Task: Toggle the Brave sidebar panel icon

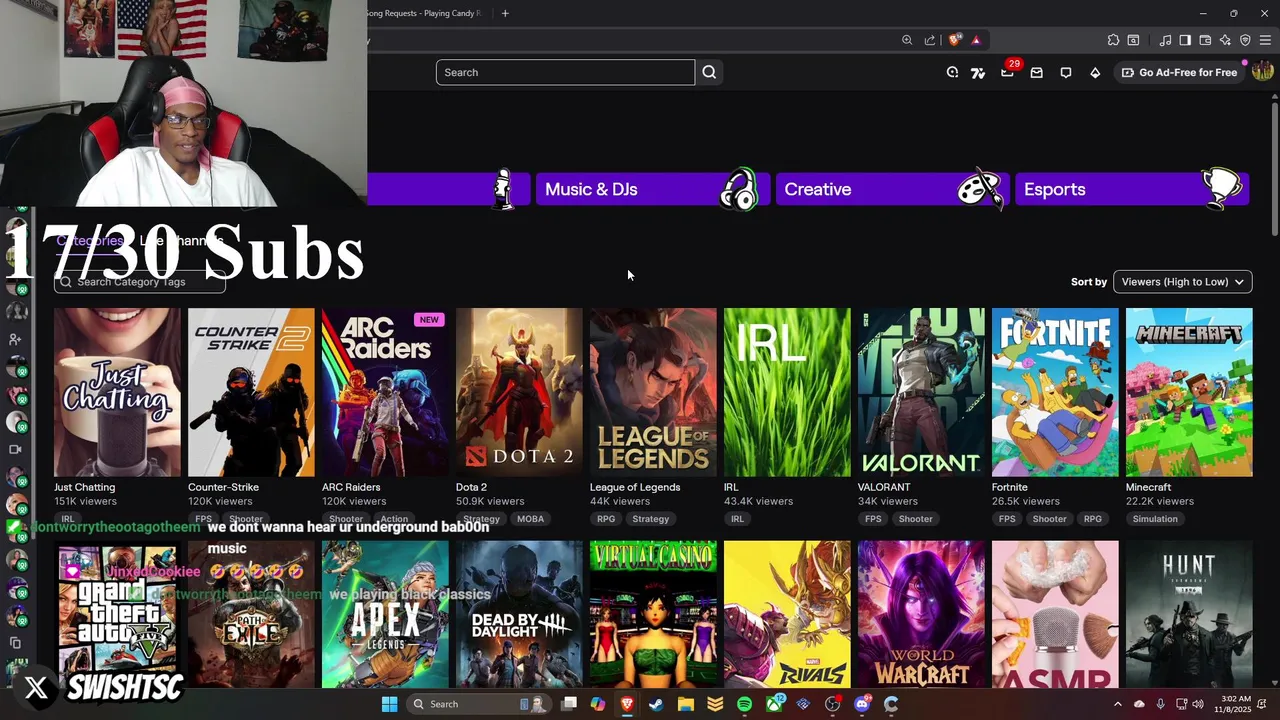Action: [1185, 40]
